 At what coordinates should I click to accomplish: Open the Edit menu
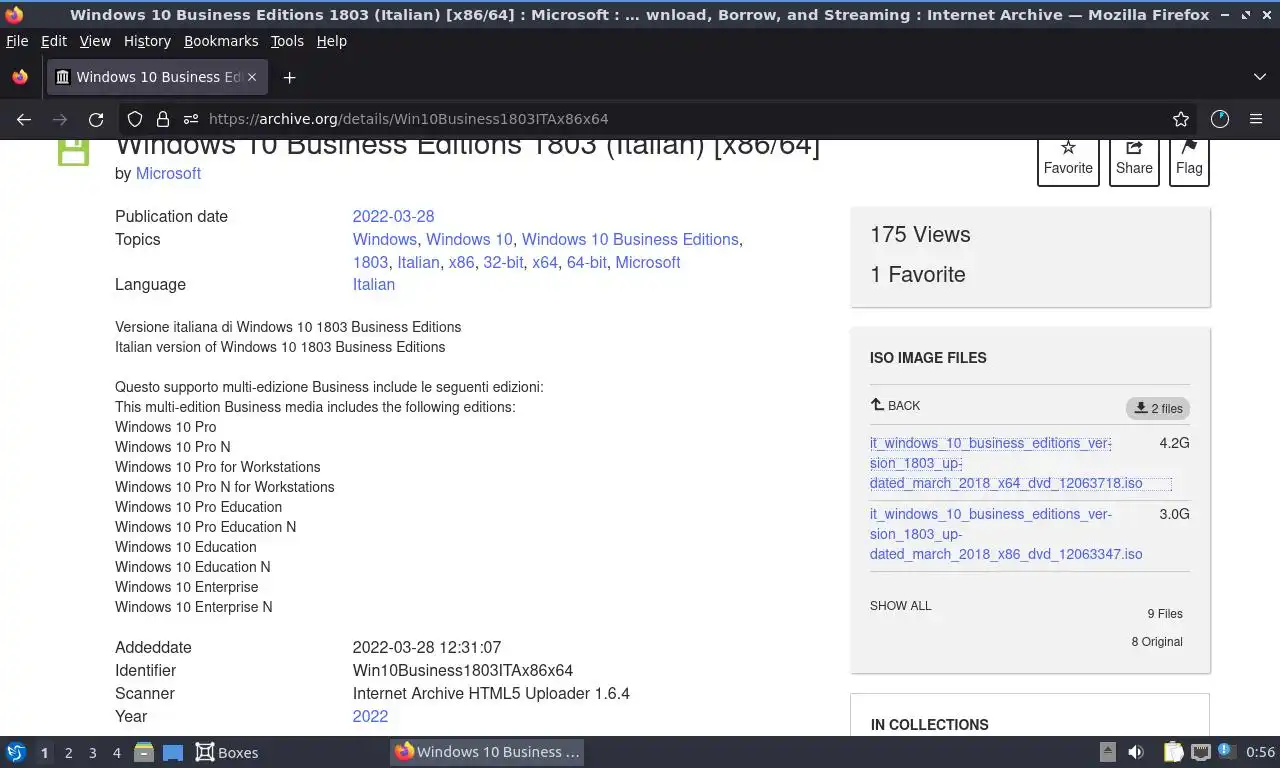54,41
